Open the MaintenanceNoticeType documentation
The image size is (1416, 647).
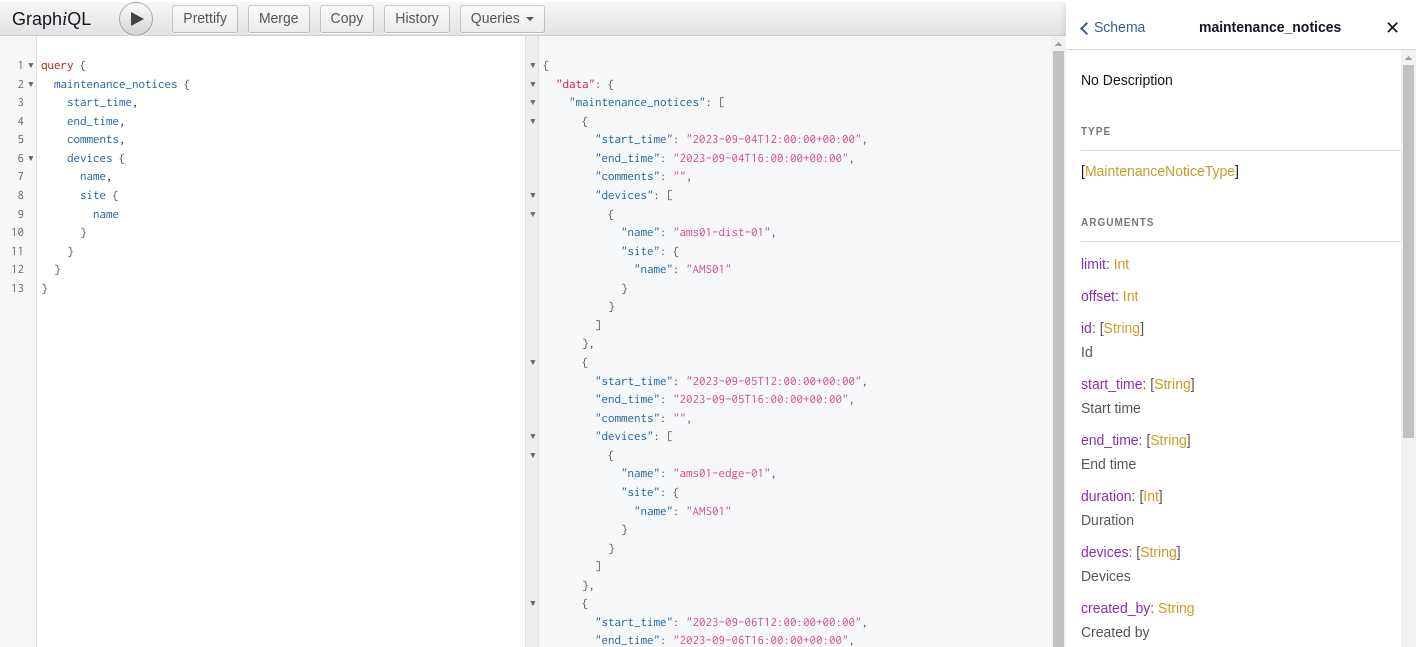coord(1159,171)
